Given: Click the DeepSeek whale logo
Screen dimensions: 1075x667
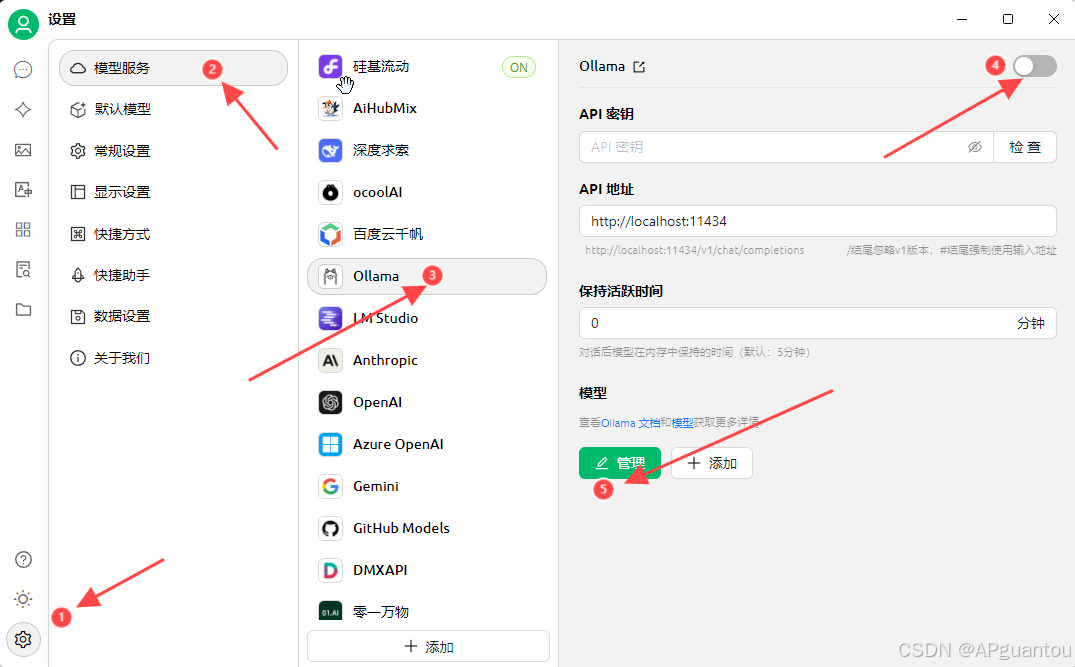Looking at the screenshot, I should pos(330,150).
